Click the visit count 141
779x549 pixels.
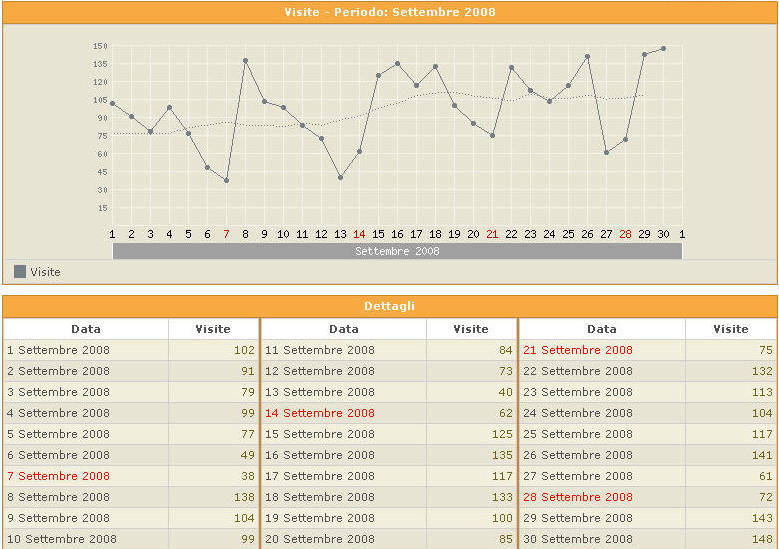pyautogui.click(x=762, y=455)
